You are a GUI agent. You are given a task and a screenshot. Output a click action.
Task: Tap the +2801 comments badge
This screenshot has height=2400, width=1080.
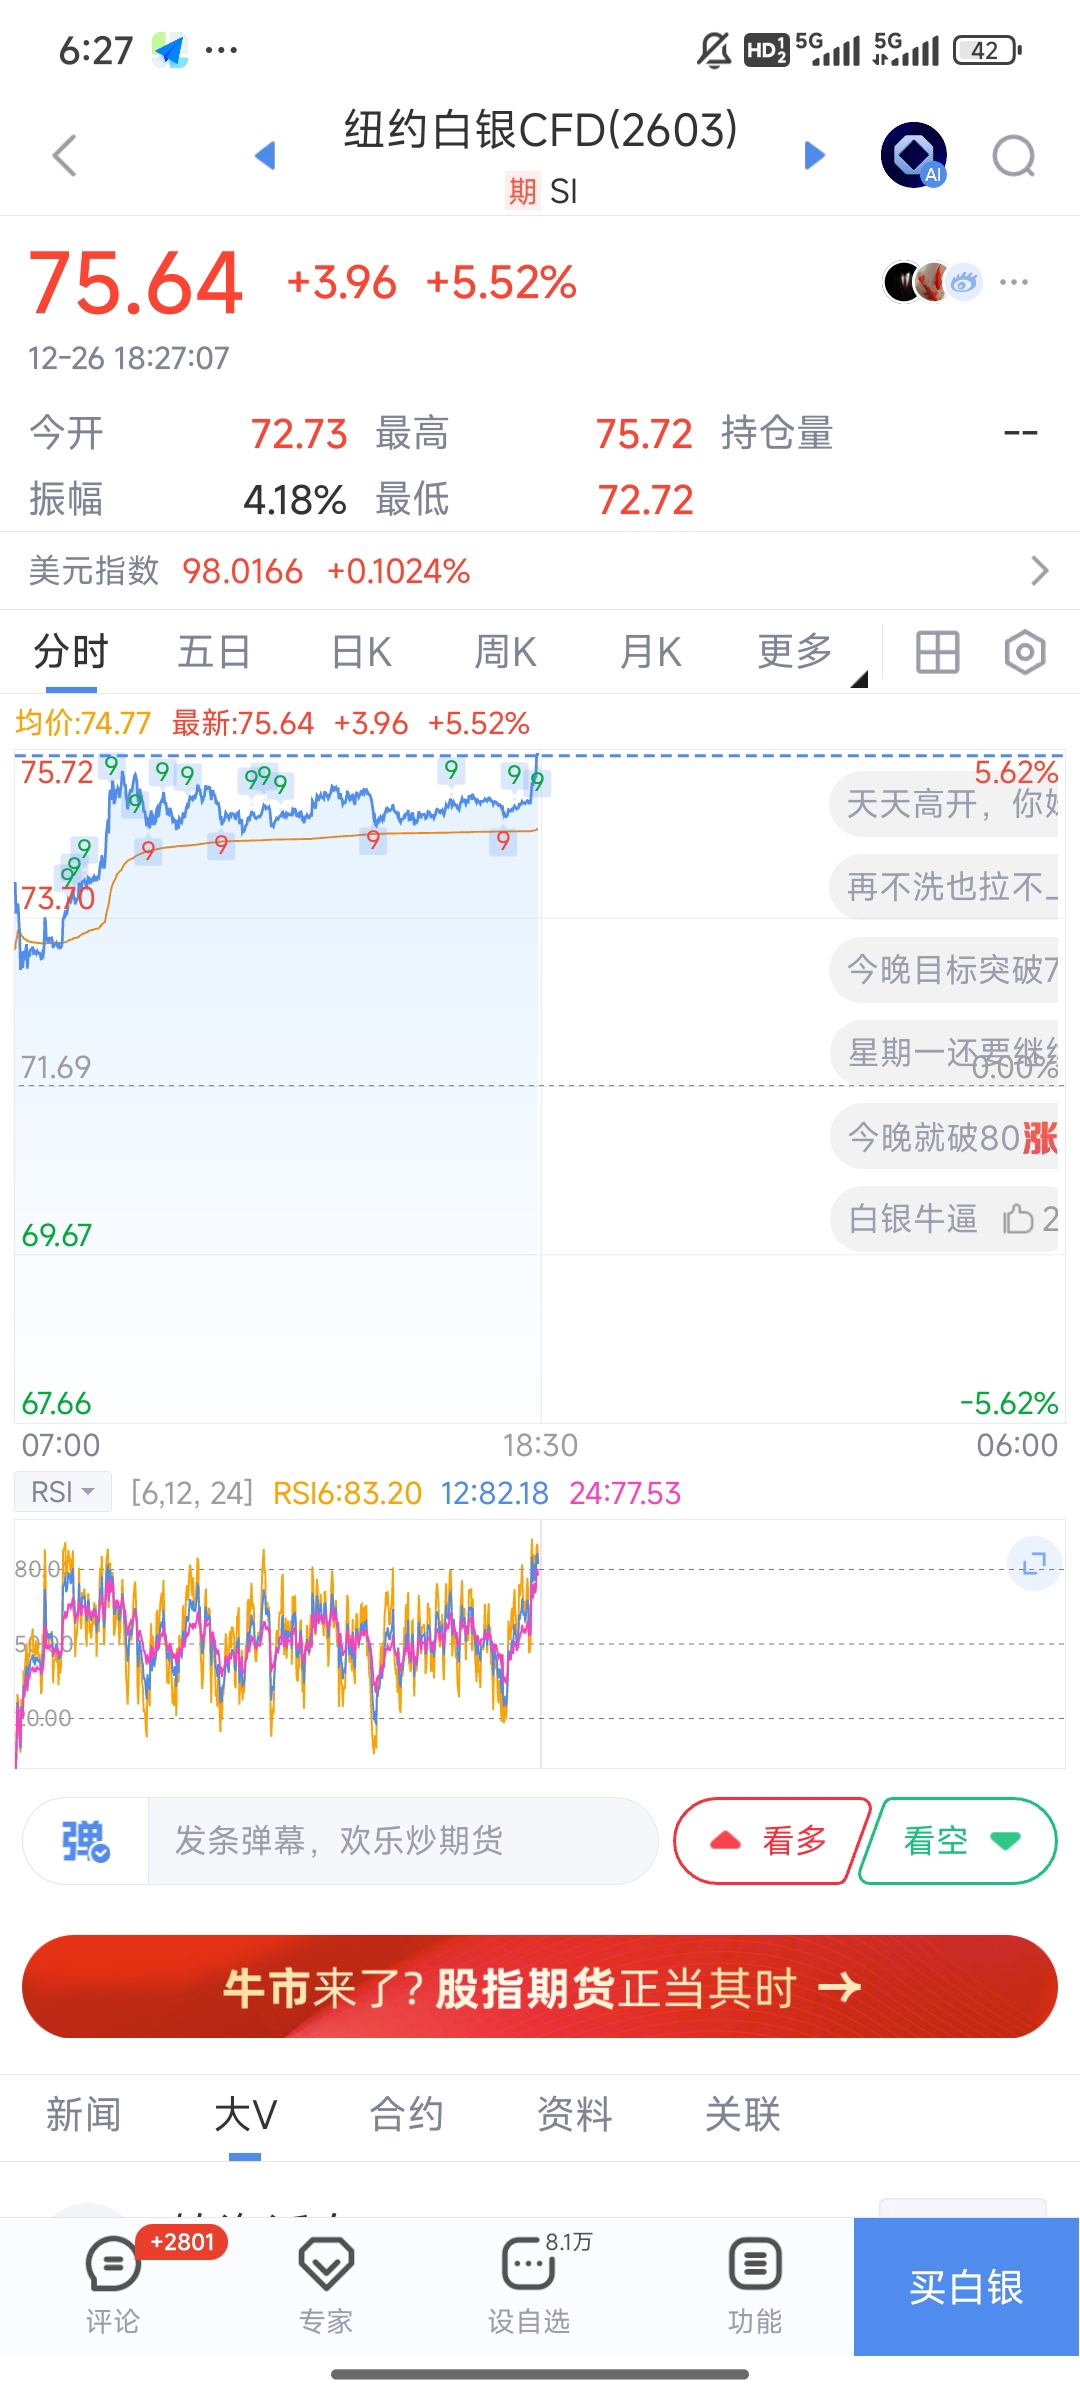coord(182,2242)
